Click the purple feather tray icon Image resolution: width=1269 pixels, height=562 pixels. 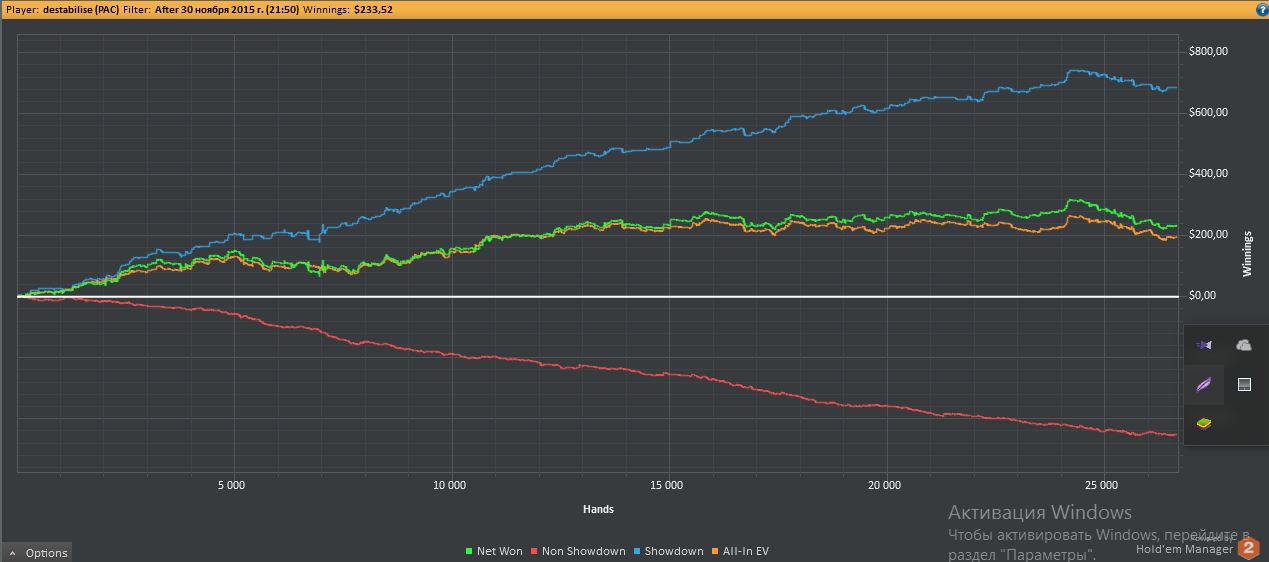[x=1204, y=384]
